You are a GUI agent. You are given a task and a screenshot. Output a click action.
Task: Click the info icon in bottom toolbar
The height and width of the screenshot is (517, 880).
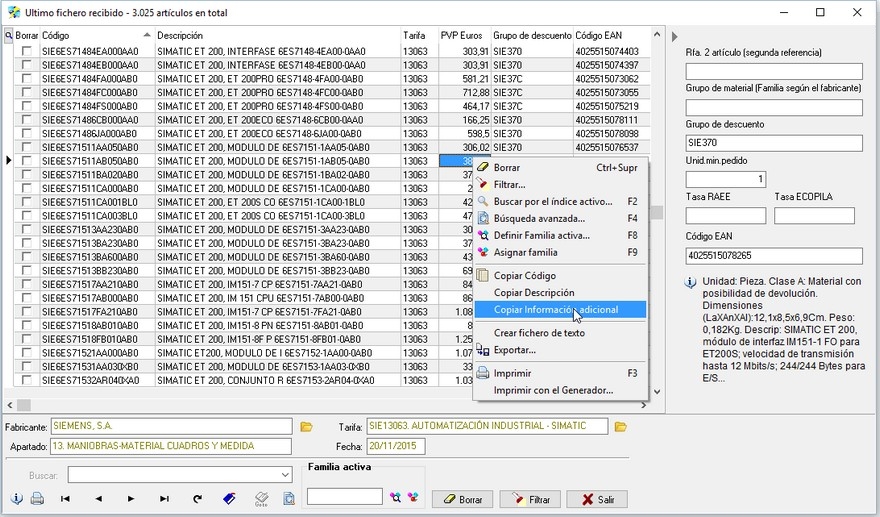[x=17, y=498]
